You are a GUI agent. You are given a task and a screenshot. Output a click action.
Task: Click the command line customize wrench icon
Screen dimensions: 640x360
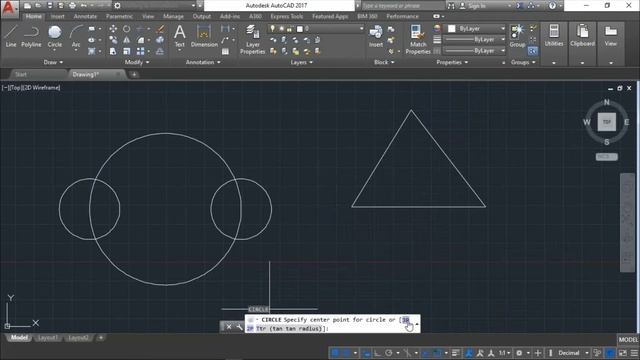(240, 327)
